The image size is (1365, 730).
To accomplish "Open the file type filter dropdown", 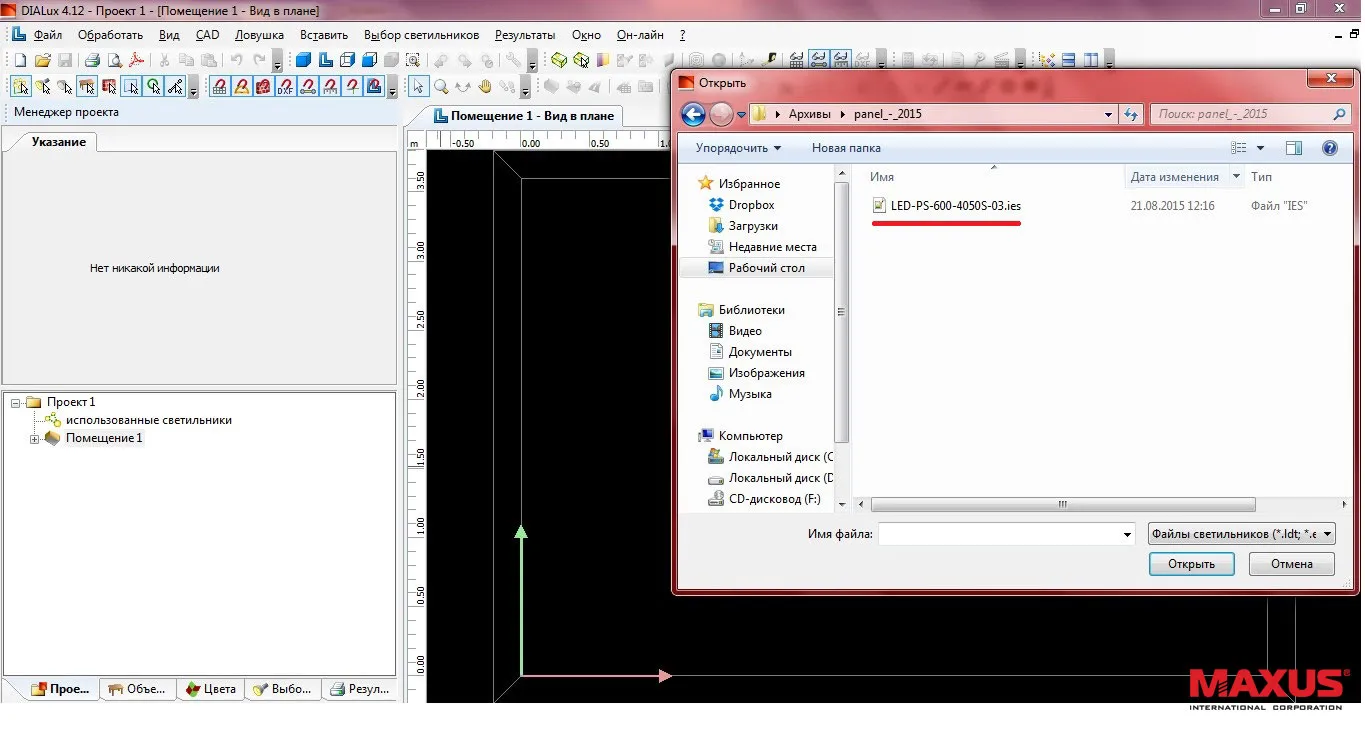I will pyautogui.click(x=1242, y=534).
